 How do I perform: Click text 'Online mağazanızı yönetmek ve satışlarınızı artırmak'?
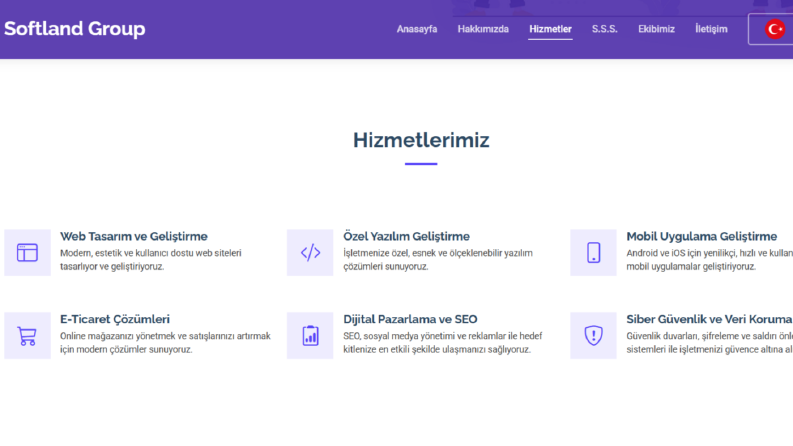click(x=165, y=336)
